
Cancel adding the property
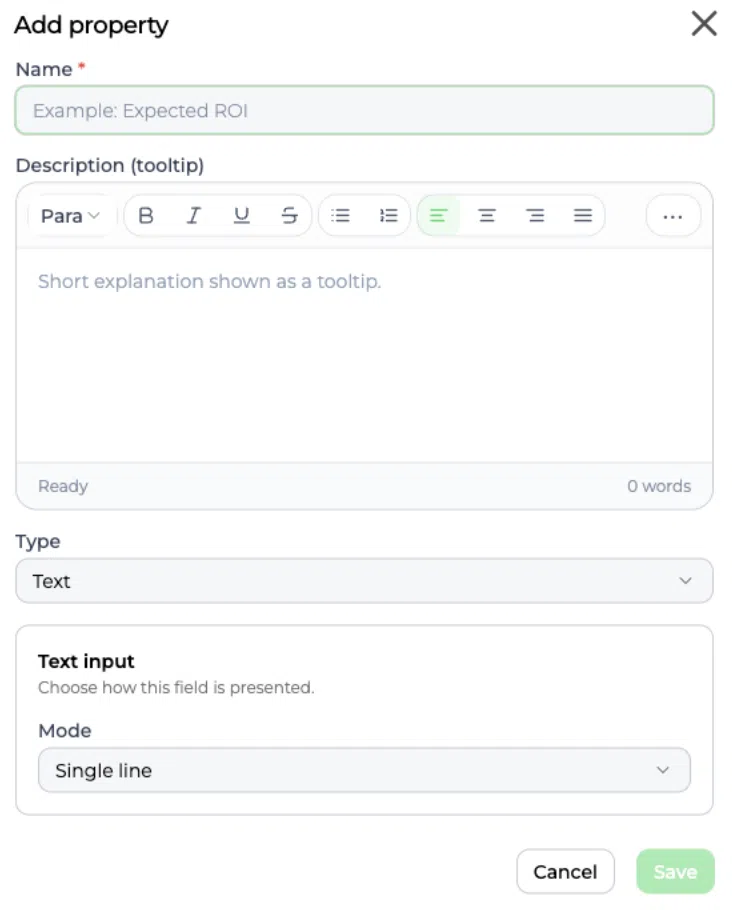pos(565,872)
